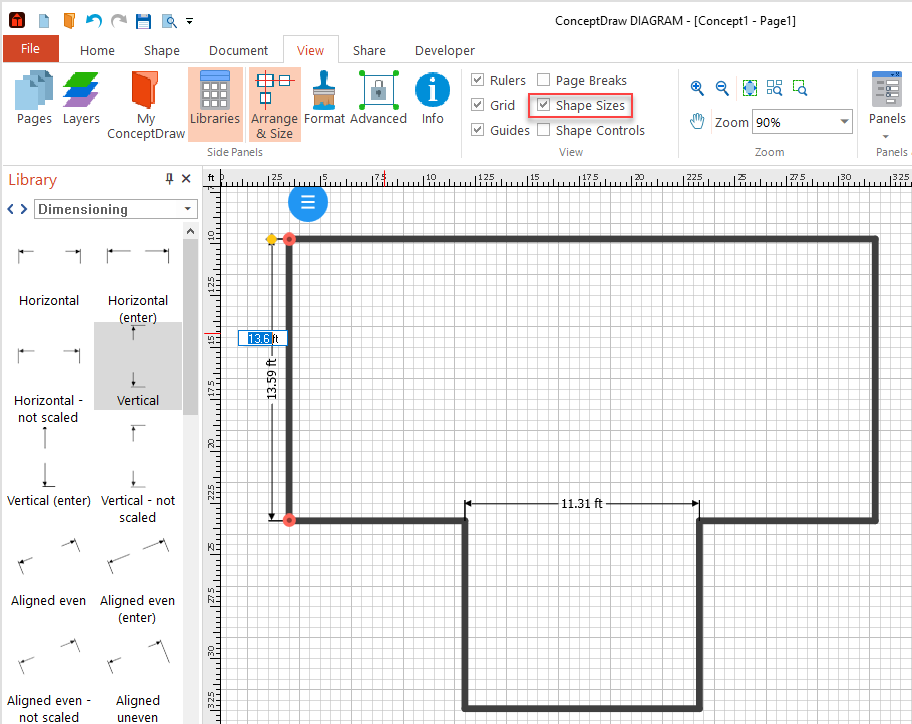Switch to the Developer tab
Screen dimensions: 912x724
click(x=444, y=51)
